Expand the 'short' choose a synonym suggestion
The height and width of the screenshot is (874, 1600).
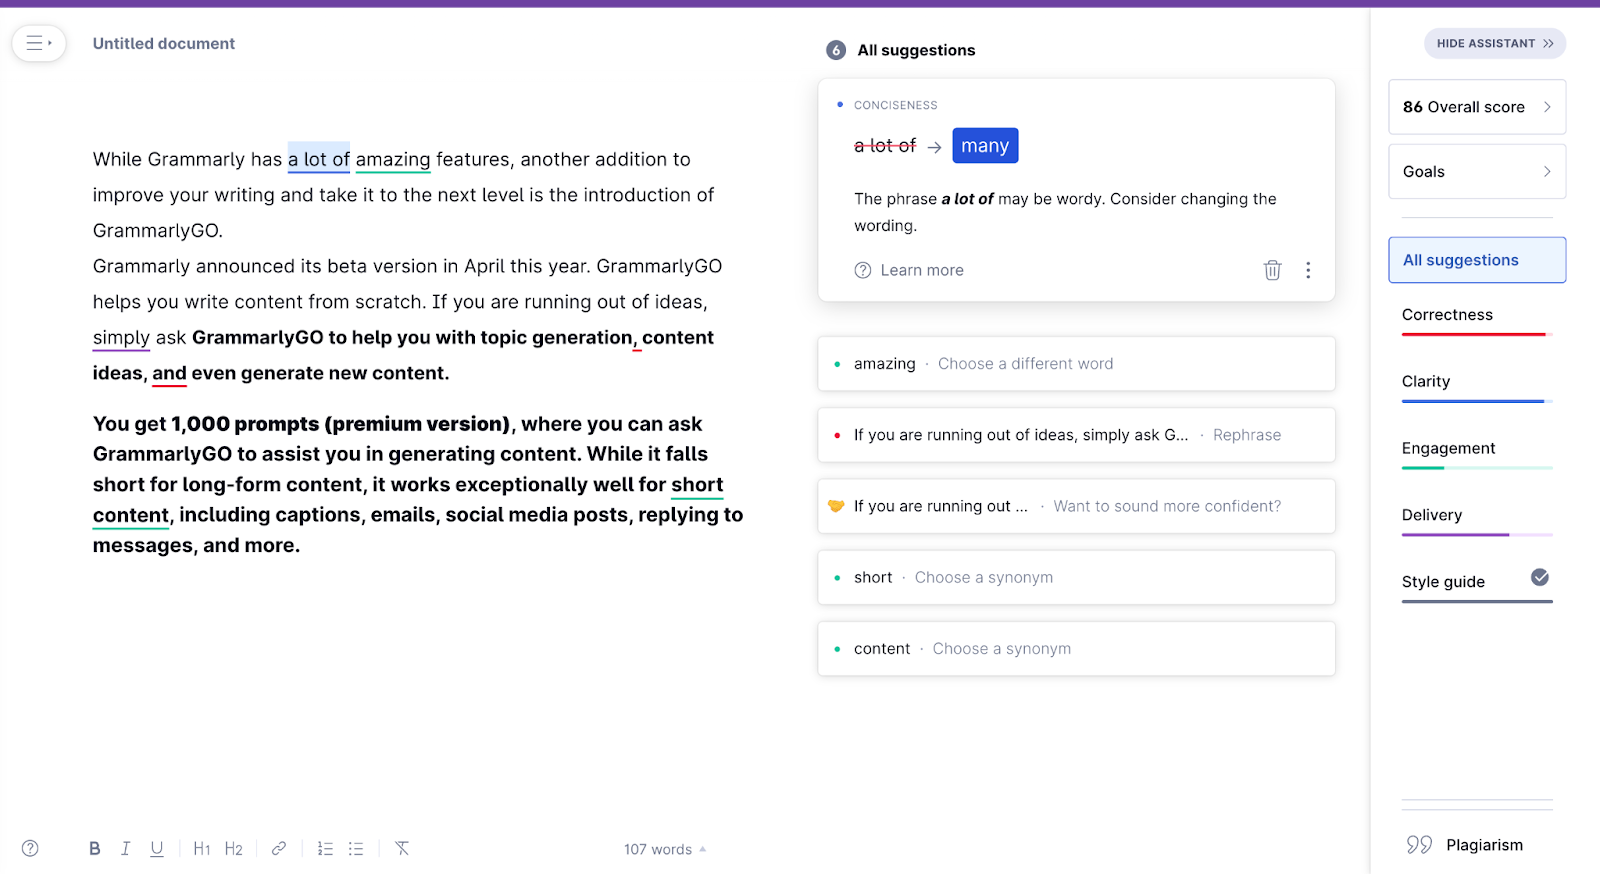1076,577
